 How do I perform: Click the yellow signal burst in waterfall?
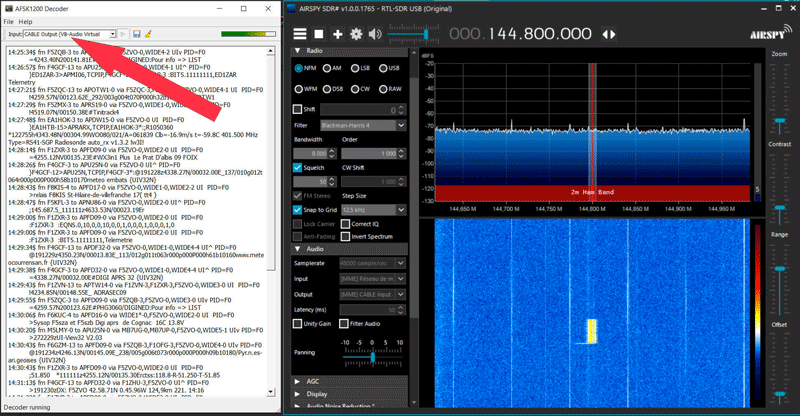pyautogui.click(x=592, y=331)
